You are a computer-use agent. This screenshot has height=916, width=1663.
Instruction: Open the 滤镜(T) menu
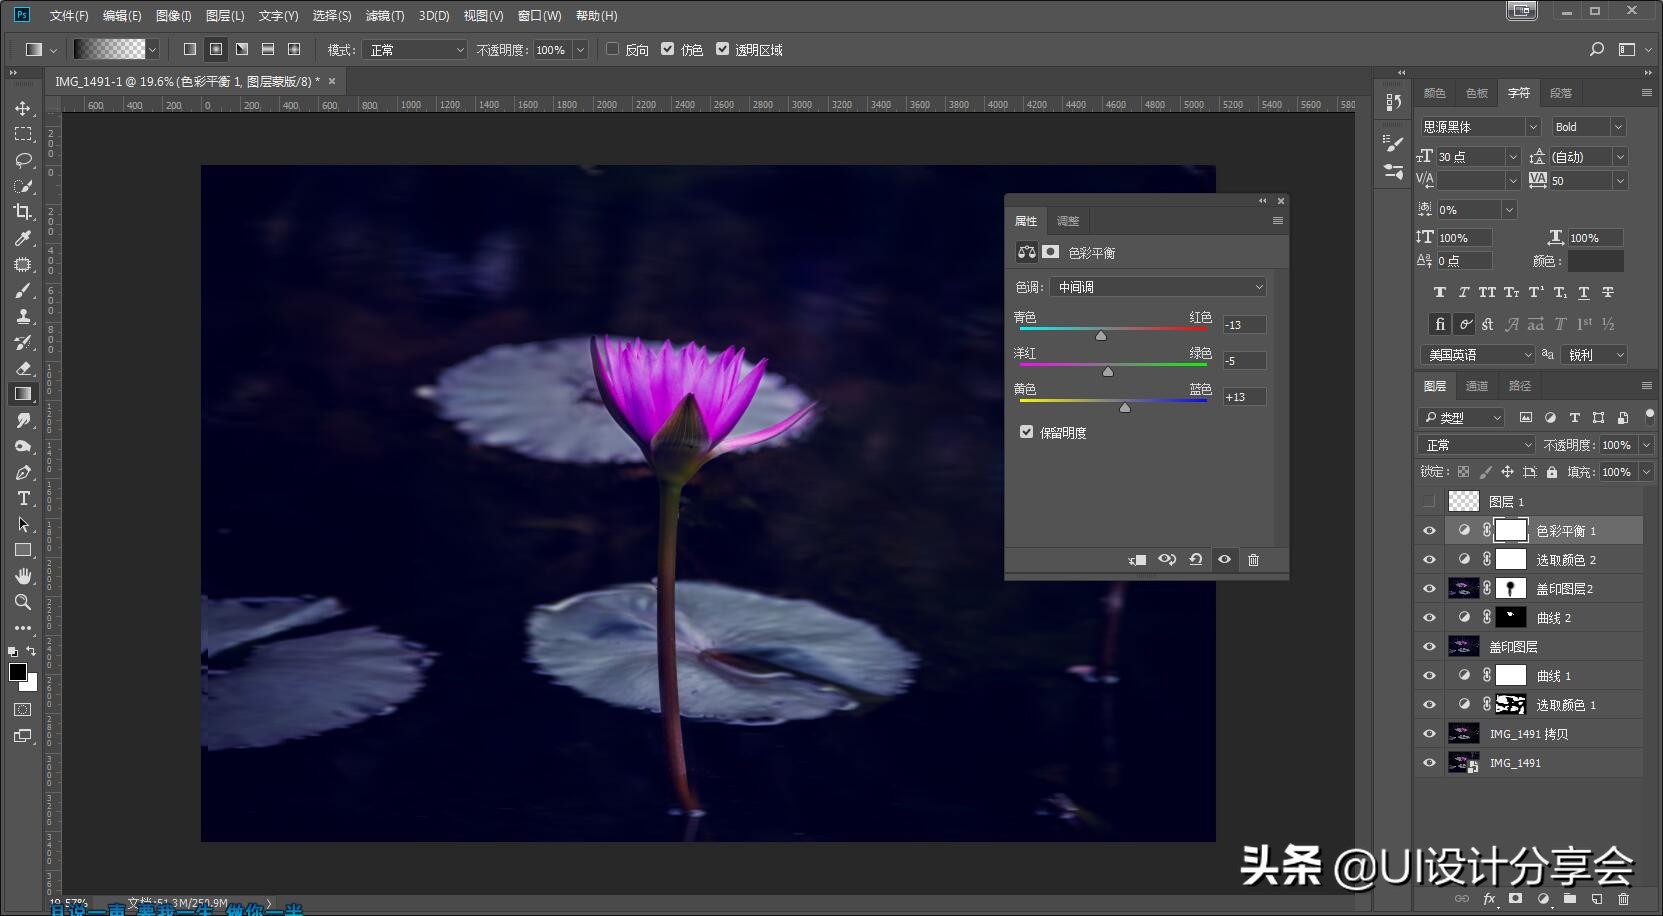point(385,16)
